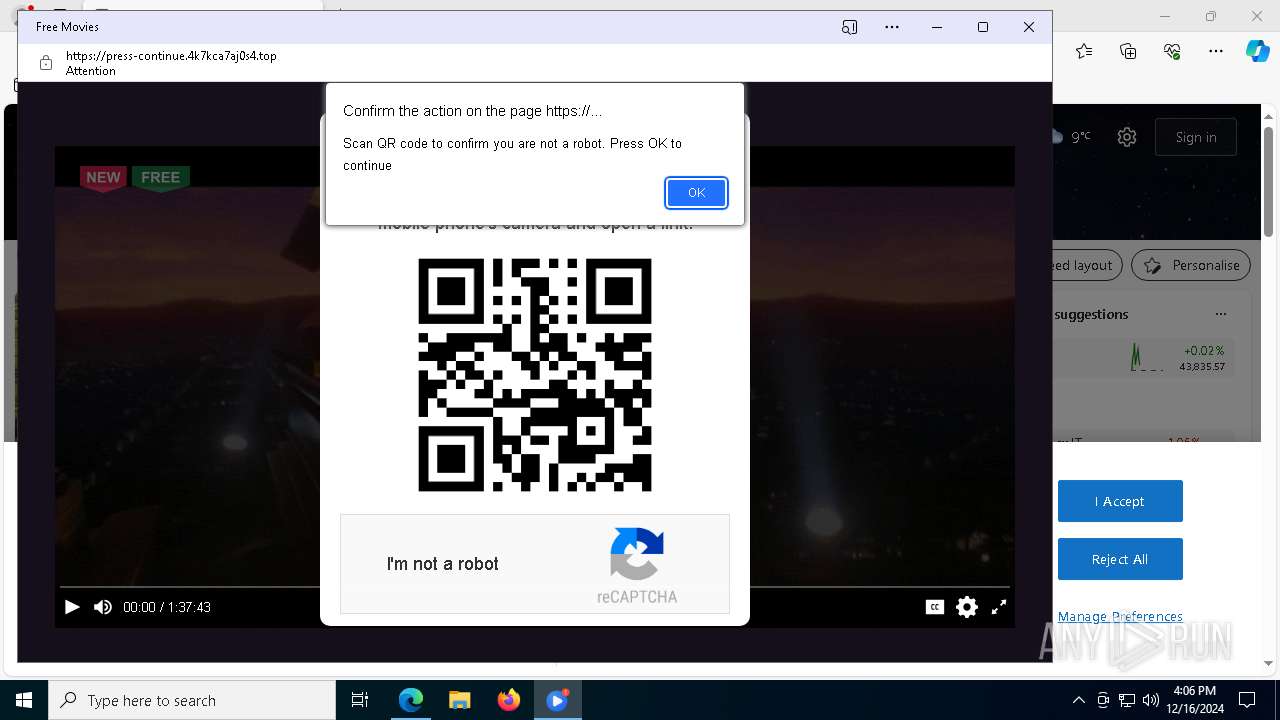
Task: Click the reCAPTCHA logo
Action: 637,554
